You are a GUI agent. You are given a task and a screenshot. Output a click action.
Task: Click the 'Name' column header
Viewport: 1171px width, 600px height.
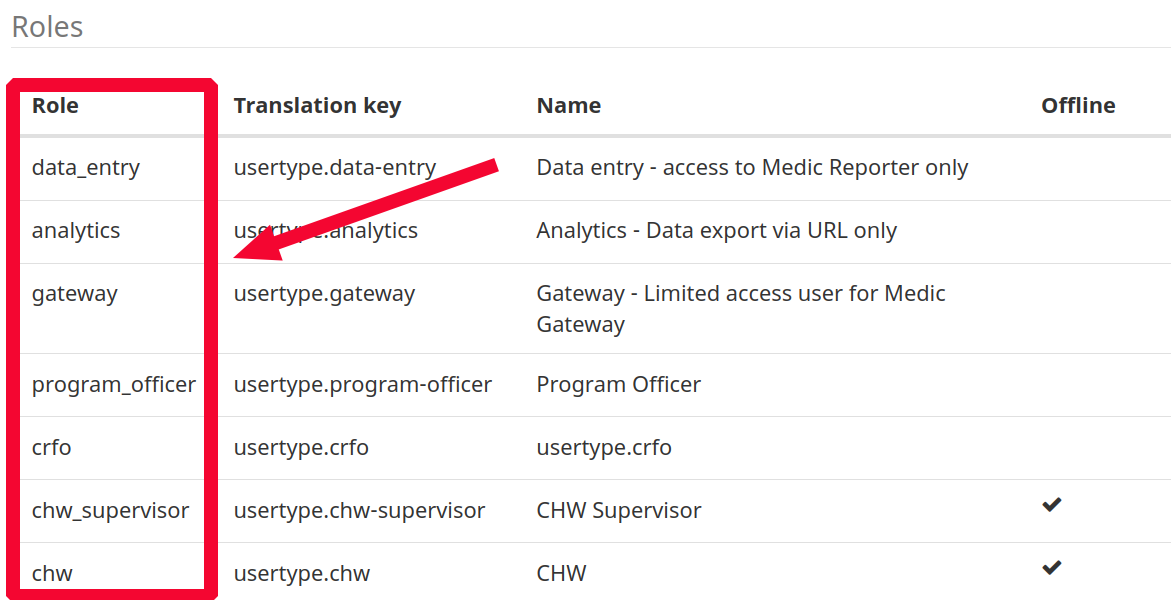click(568, 106)
